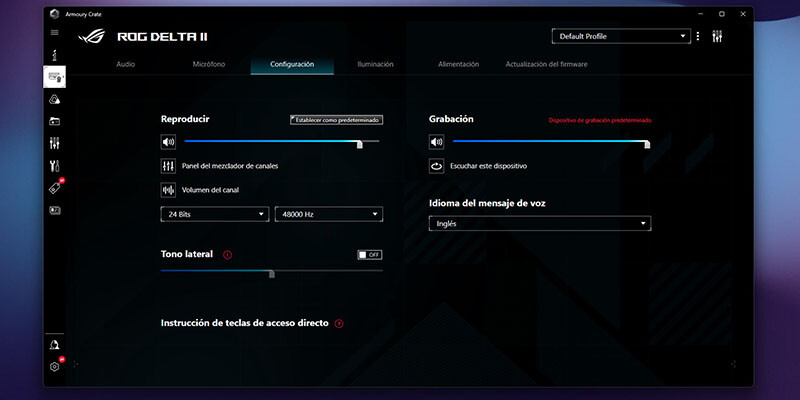Mute the Grabación speaker icon

[x=436, y=142]
